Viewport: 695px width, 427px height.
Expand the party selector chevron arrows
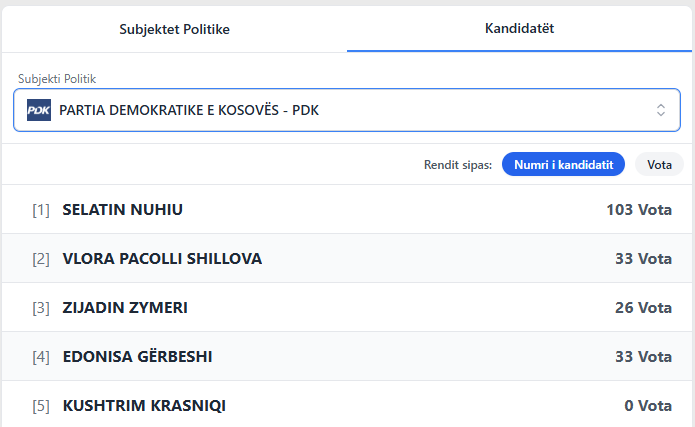click(661, 110)
